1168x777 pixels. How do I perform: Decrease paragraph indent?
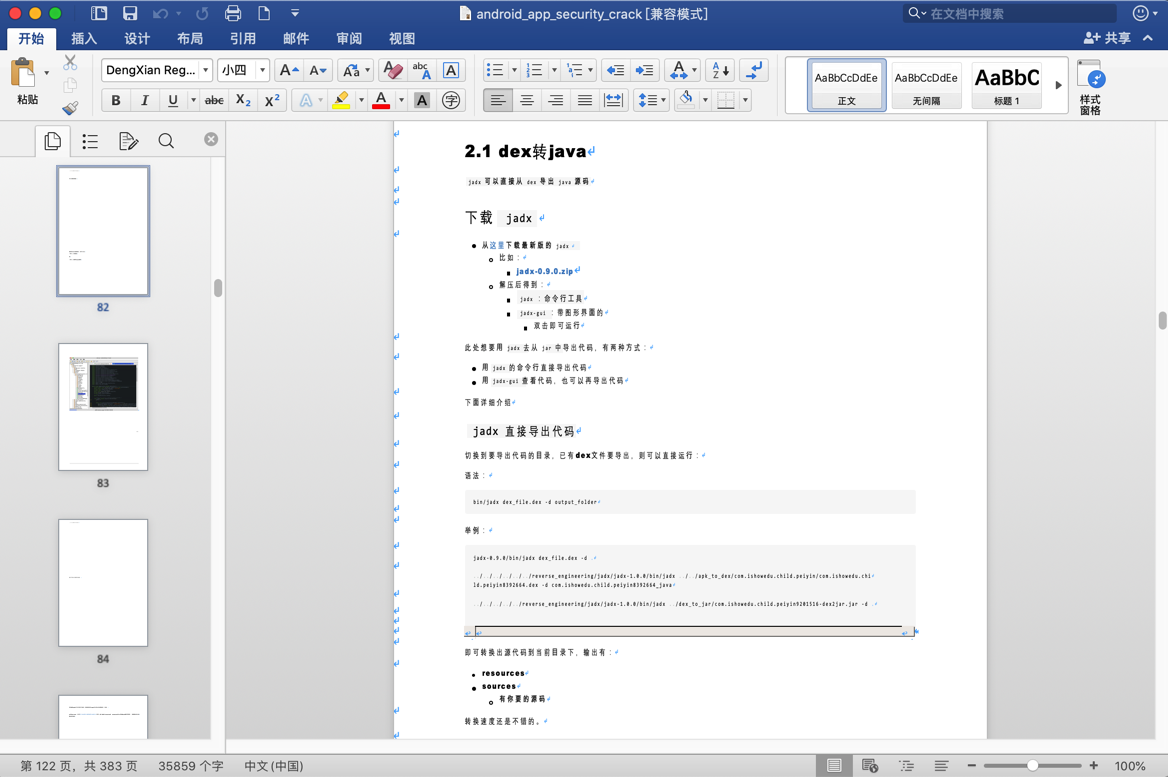(x=615, y=70)
